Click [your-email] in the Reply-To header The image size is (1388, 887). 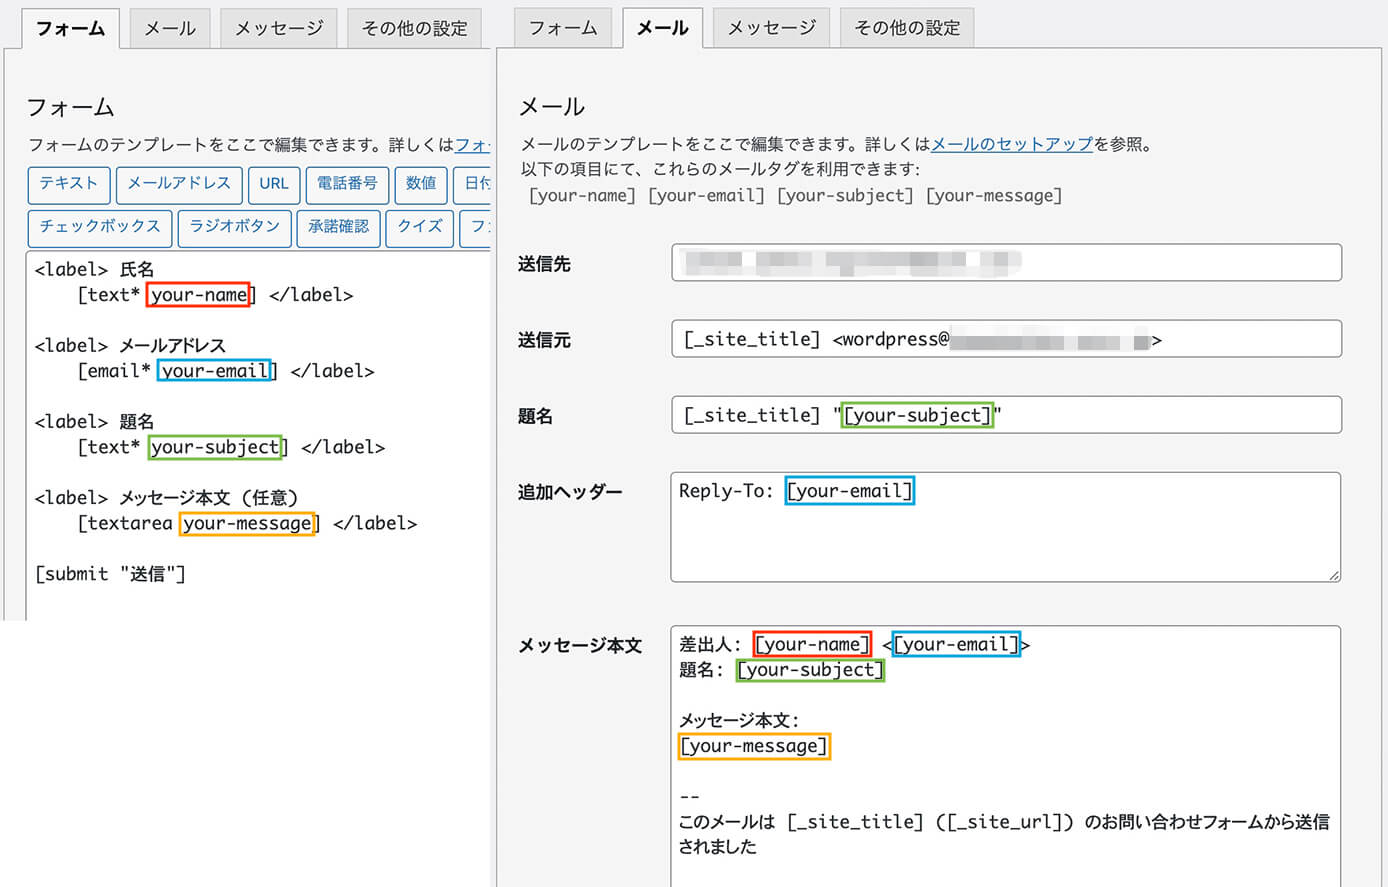[x=849, y=491]
